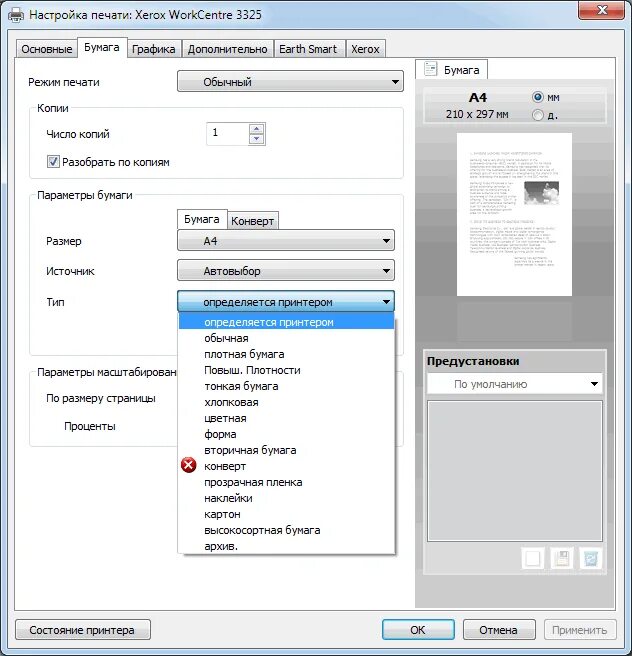This screenshot has height=656, width=632.
Task: Click the save preset floppy disk icon
Action: pyautogui.click(x=561, y=558)
